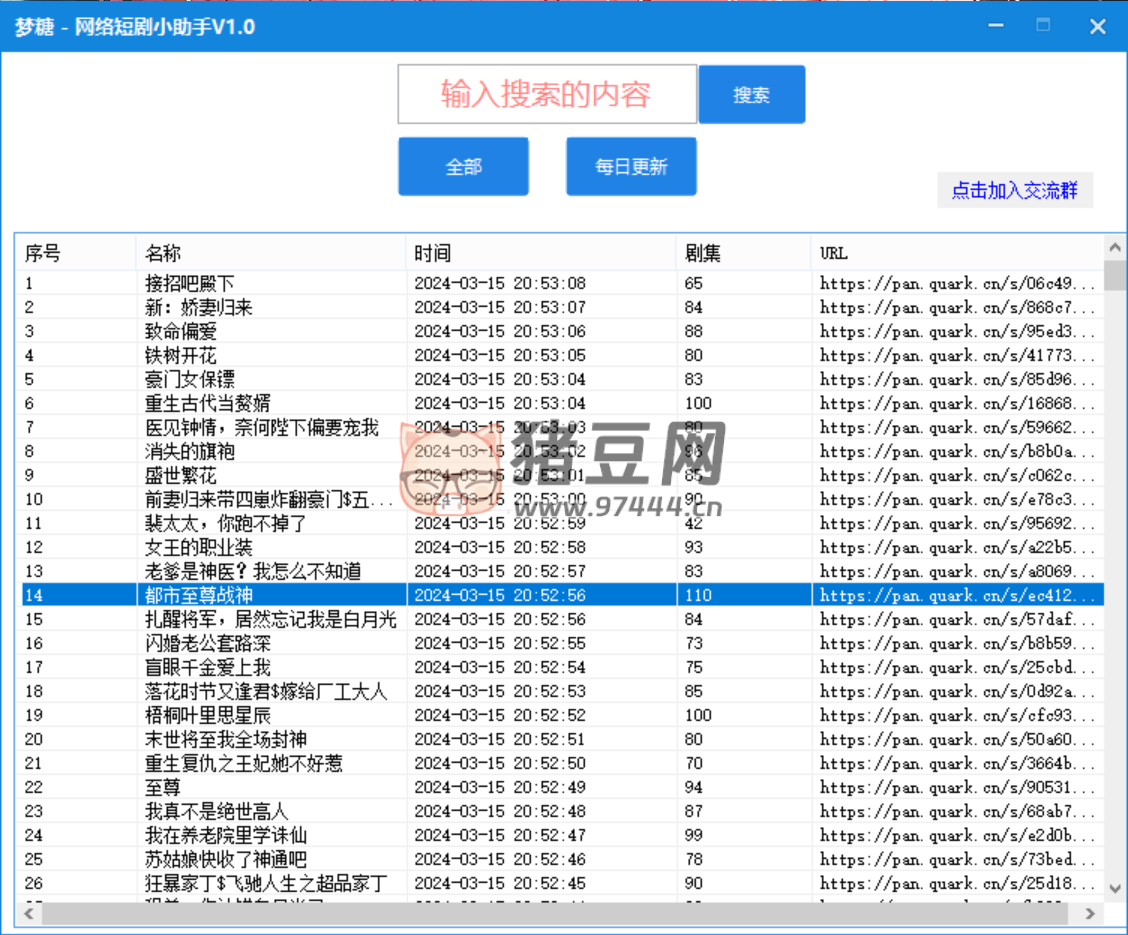The height and width of the screenshot is (935, 1128).
Task: Select the row 接招吧殿下
Action: point(190,283)
